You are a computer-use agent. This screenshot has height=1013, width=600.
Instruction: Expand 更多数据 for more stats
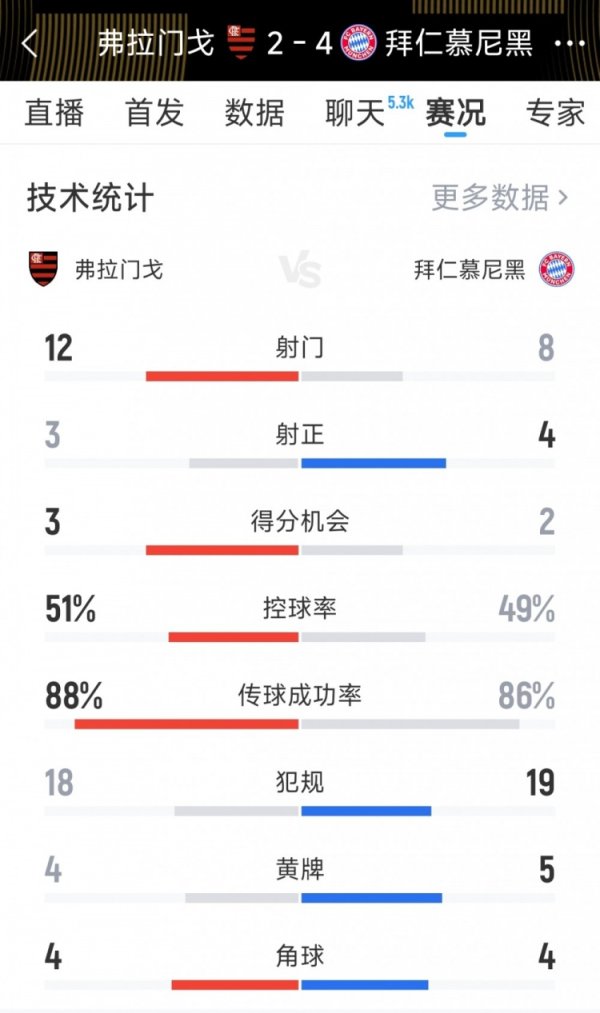tap(500, 198)
